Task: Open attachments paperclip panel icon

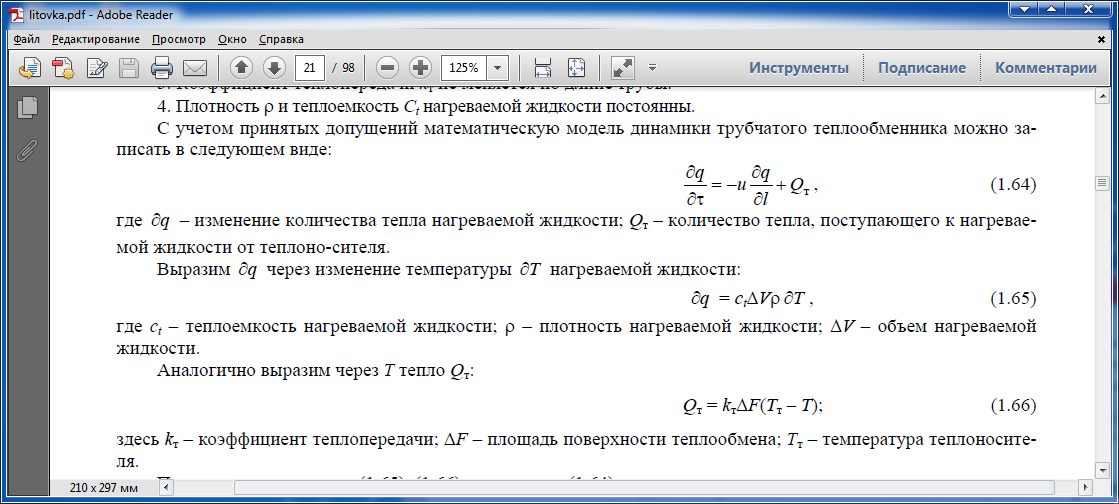Action: [x=27, y=150]
